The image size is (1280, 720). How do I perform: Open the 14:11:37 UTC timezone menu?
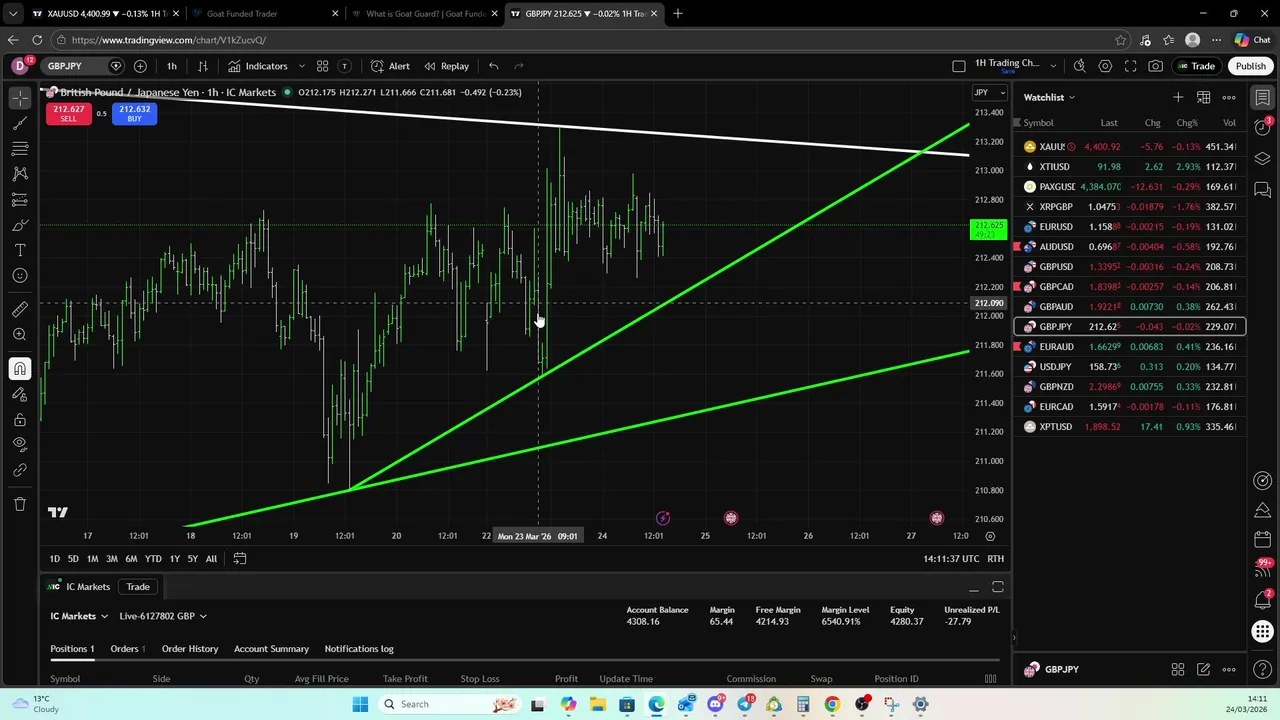tap(951, 559)
